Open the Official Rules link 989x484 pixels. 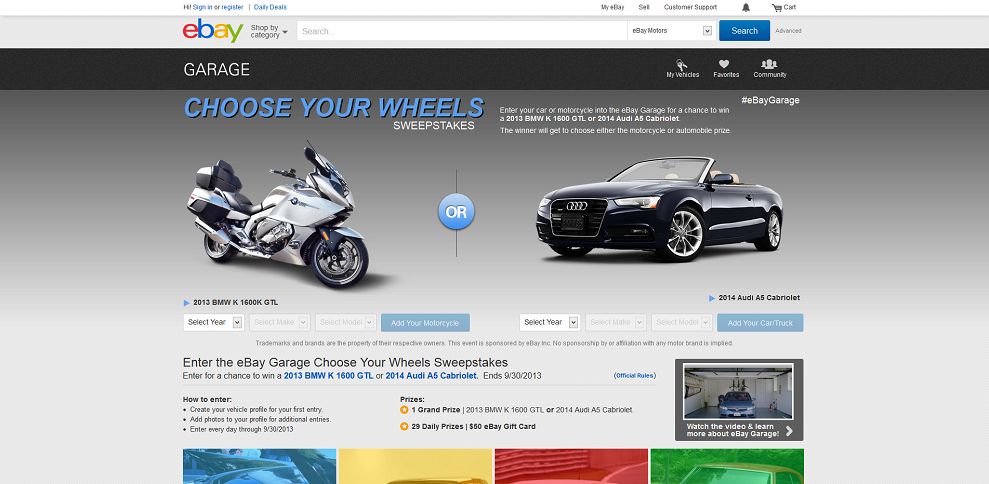point(635,375)
